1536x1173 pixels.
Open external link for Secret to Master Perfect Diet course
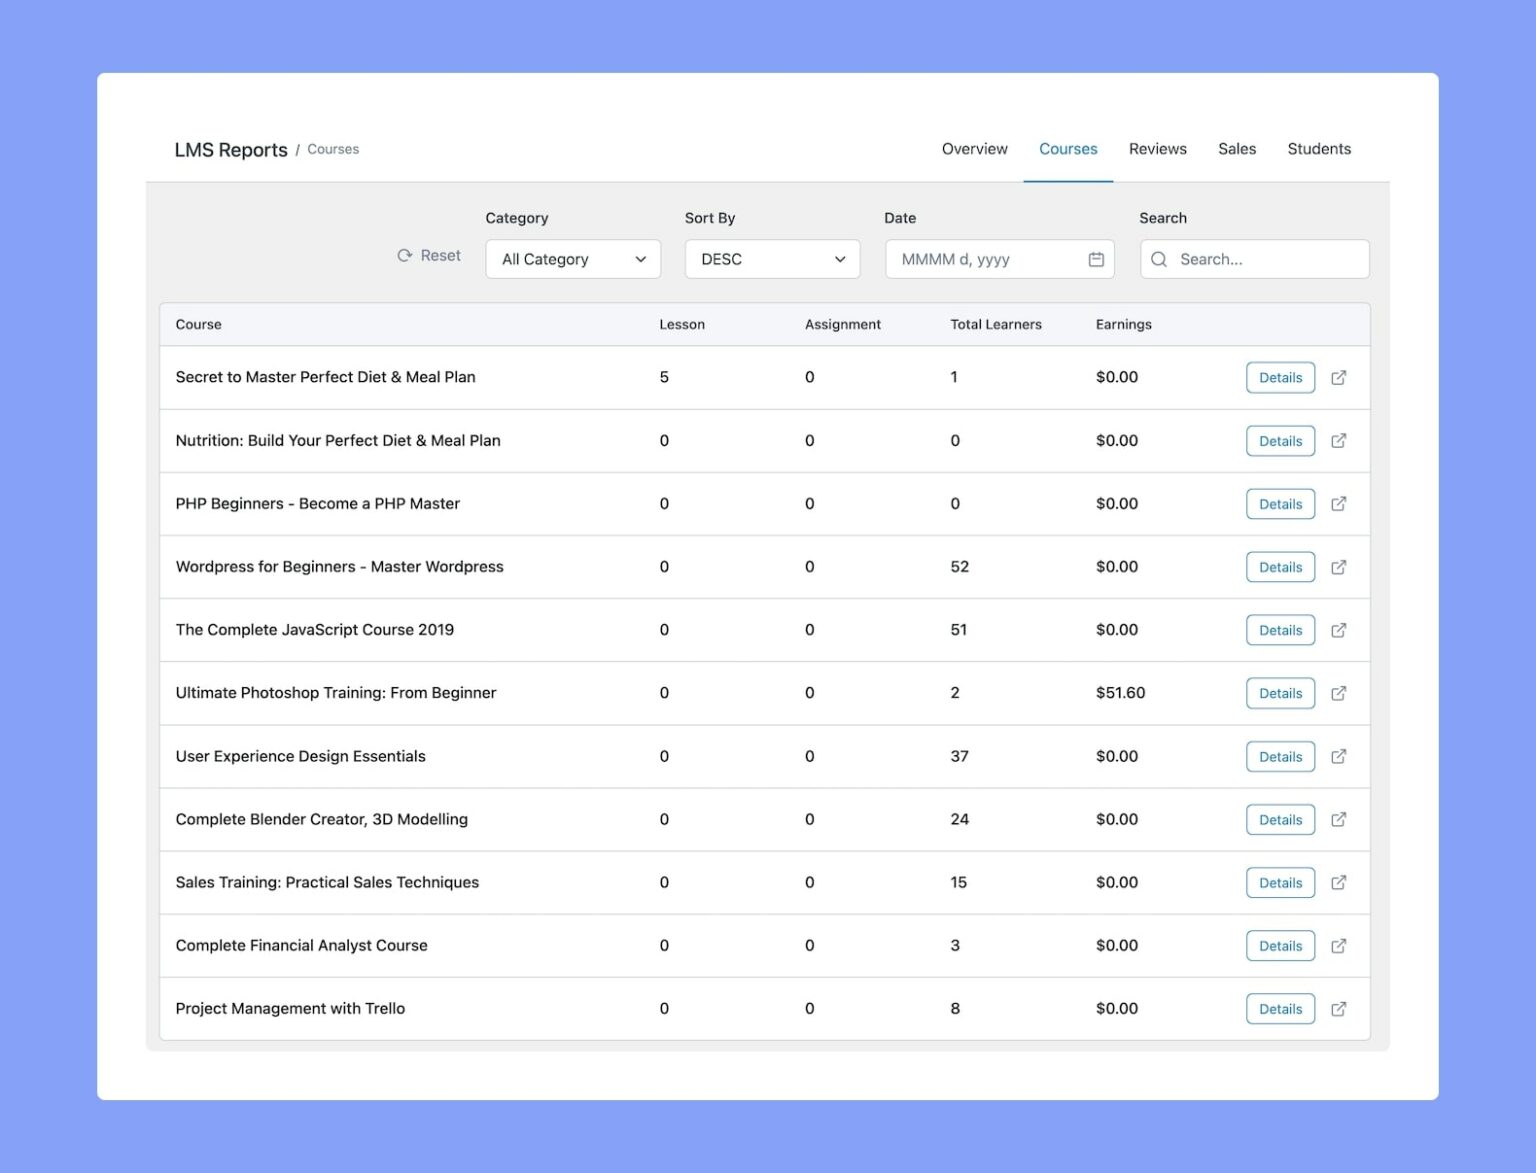pyautogui.click(x=1338, y=377)
